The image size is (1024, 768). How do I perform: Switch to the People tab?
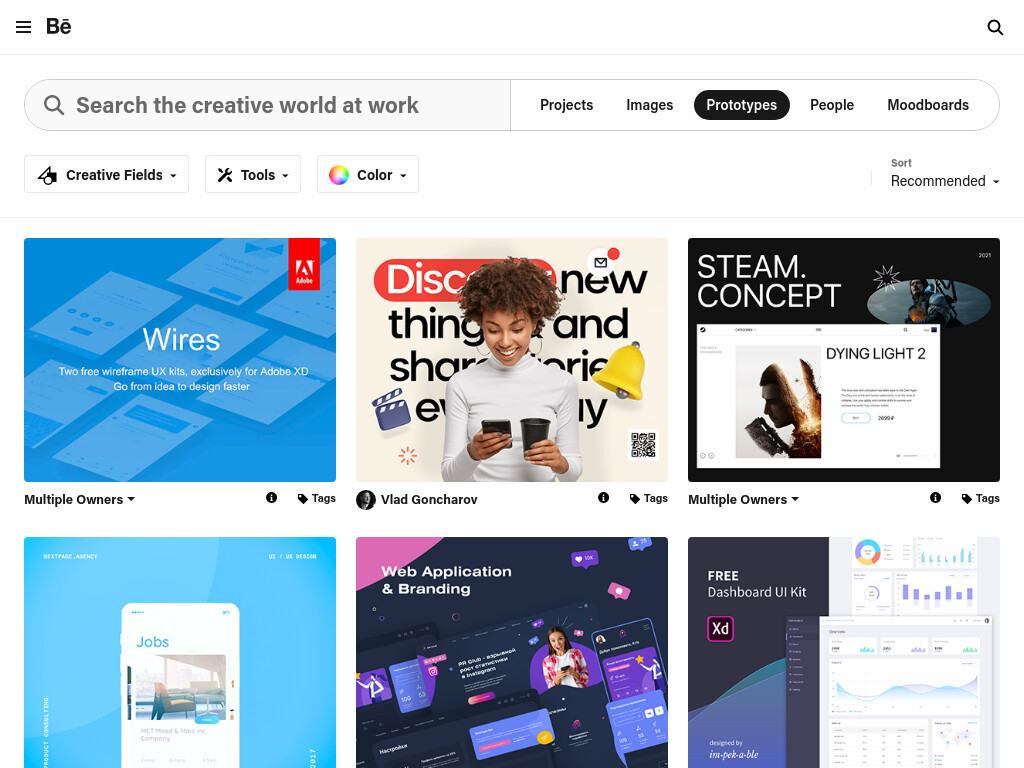click(831, 105)
